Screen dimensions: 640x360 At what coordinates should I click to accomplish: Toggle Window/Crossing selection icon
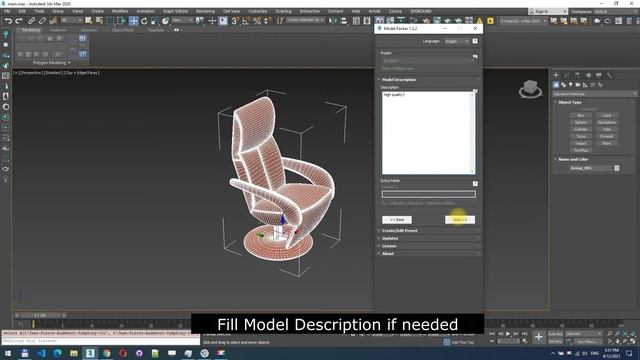coord(121,21)
